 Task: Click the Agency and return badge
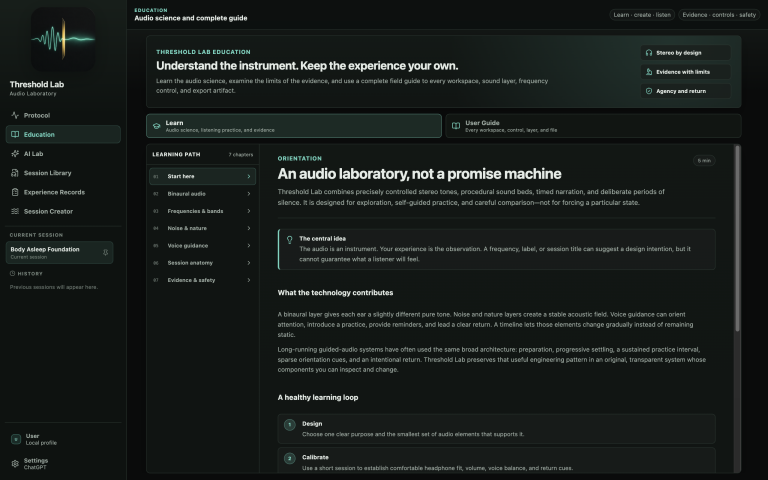tap(686, 91)
